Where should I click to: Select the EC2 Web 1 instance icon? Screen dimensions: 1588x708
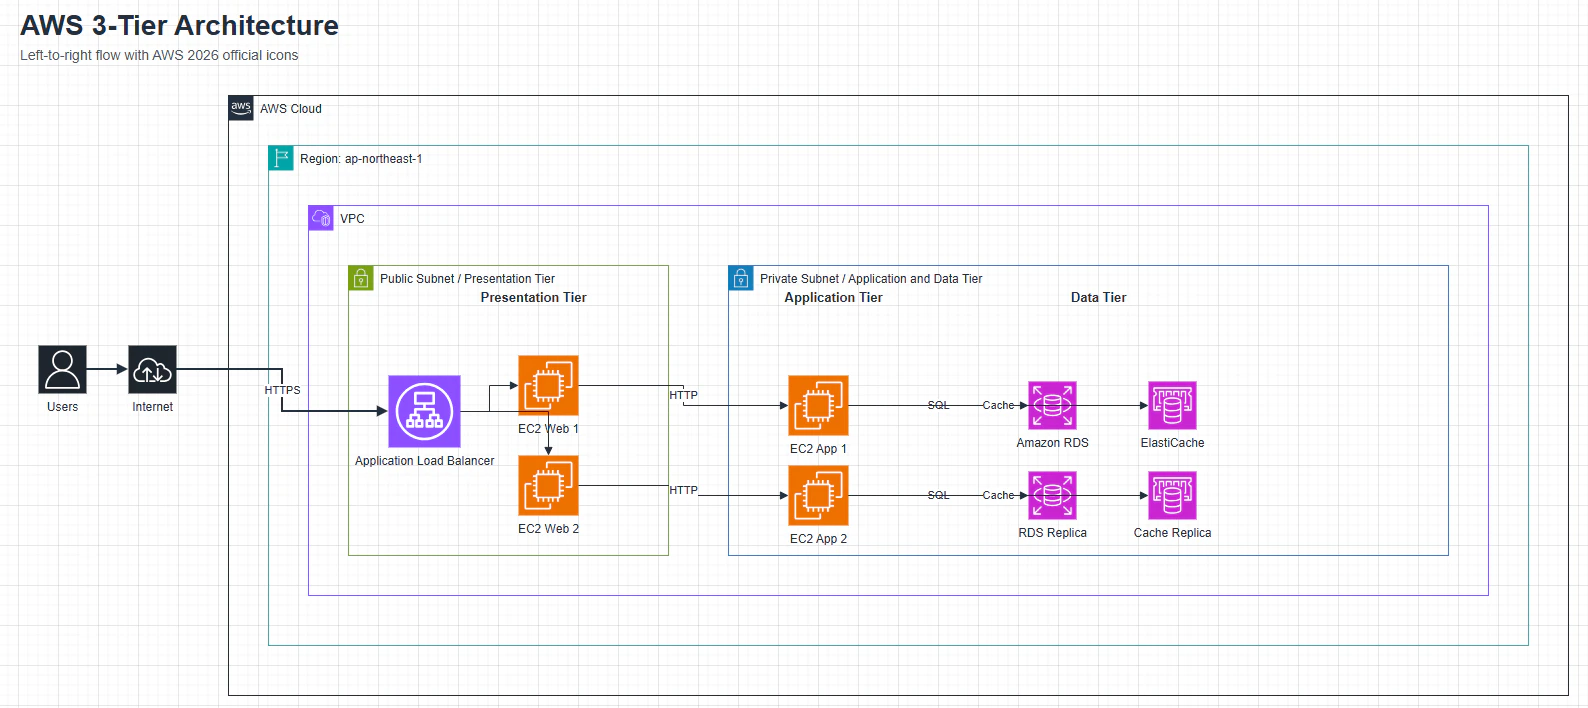click(548, 385)
